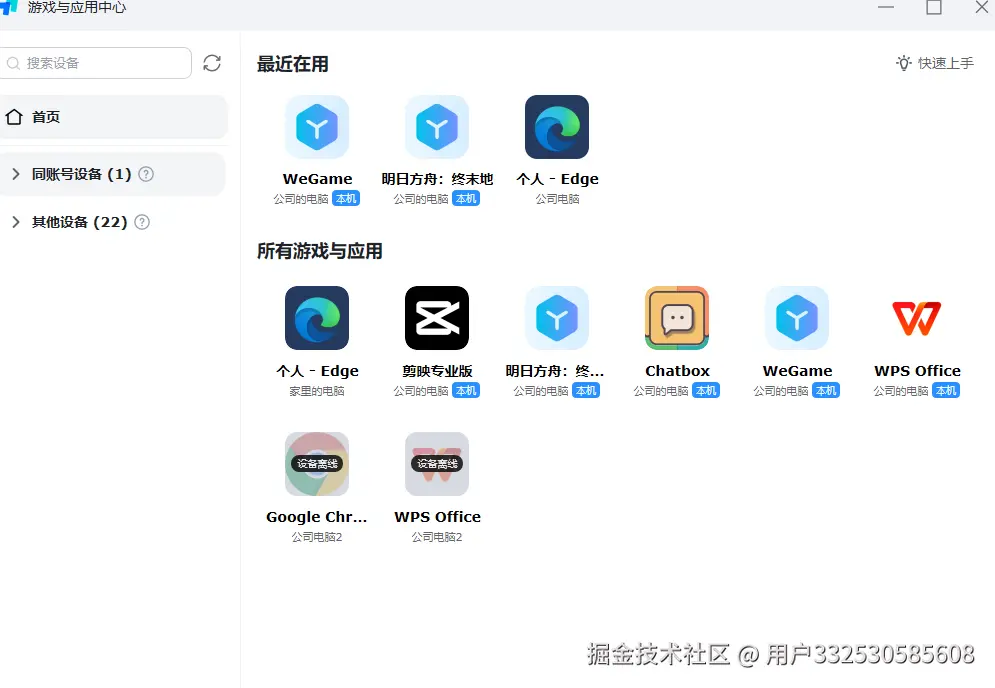Open WeGame in all games and apps
This screenshot has height=688, width=995.
point(796,318)
